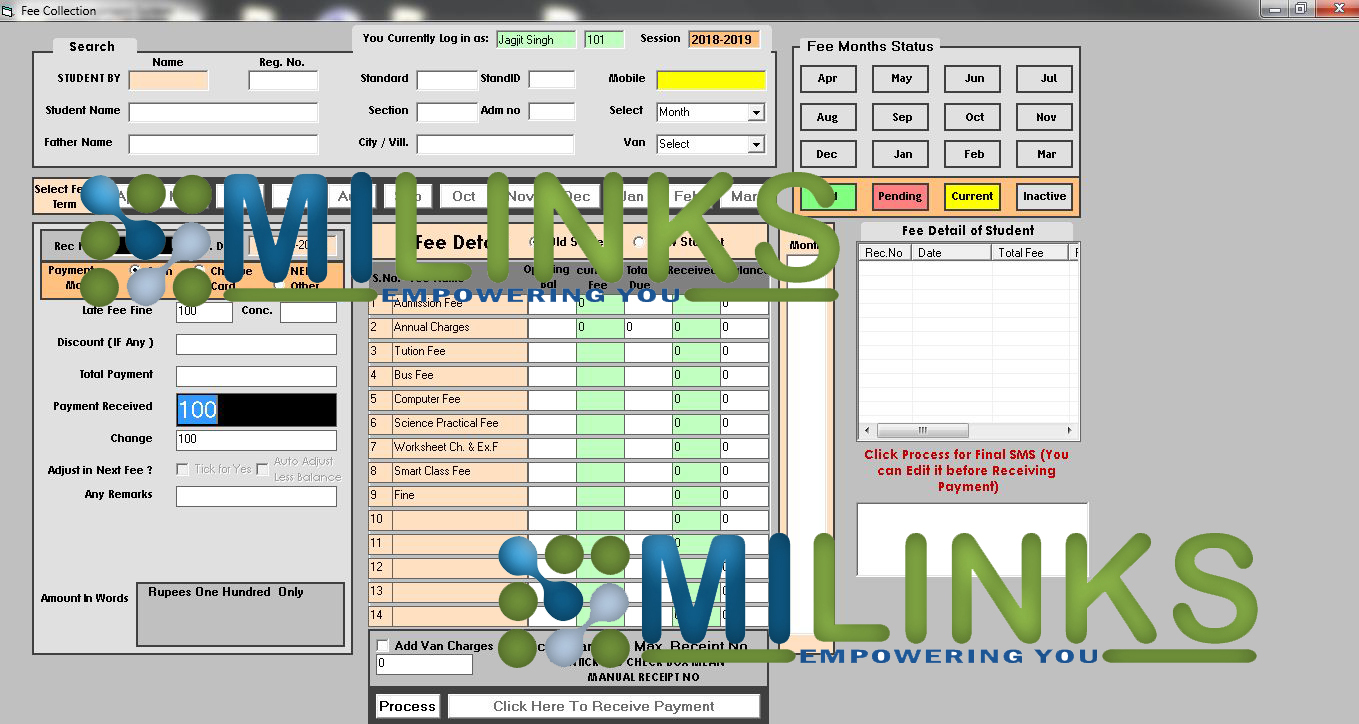Click the Fee Collection window icon in title bar
This screenshot has width=1359, height=724.
click(9, 10)
